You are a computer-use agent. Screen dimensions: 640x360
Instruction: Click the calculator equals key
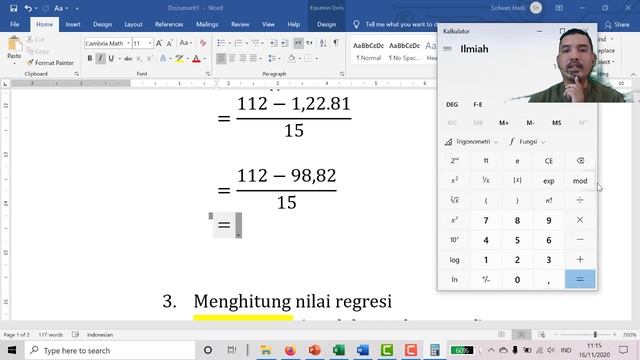point(580,279)
